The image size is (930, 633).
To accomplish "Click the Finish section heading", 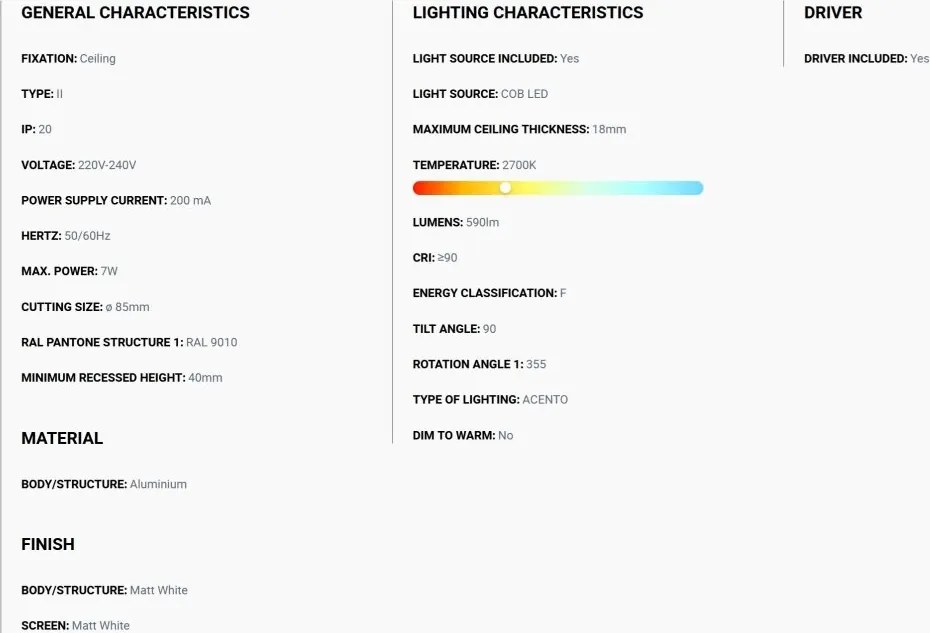I will tap(48, 544).
